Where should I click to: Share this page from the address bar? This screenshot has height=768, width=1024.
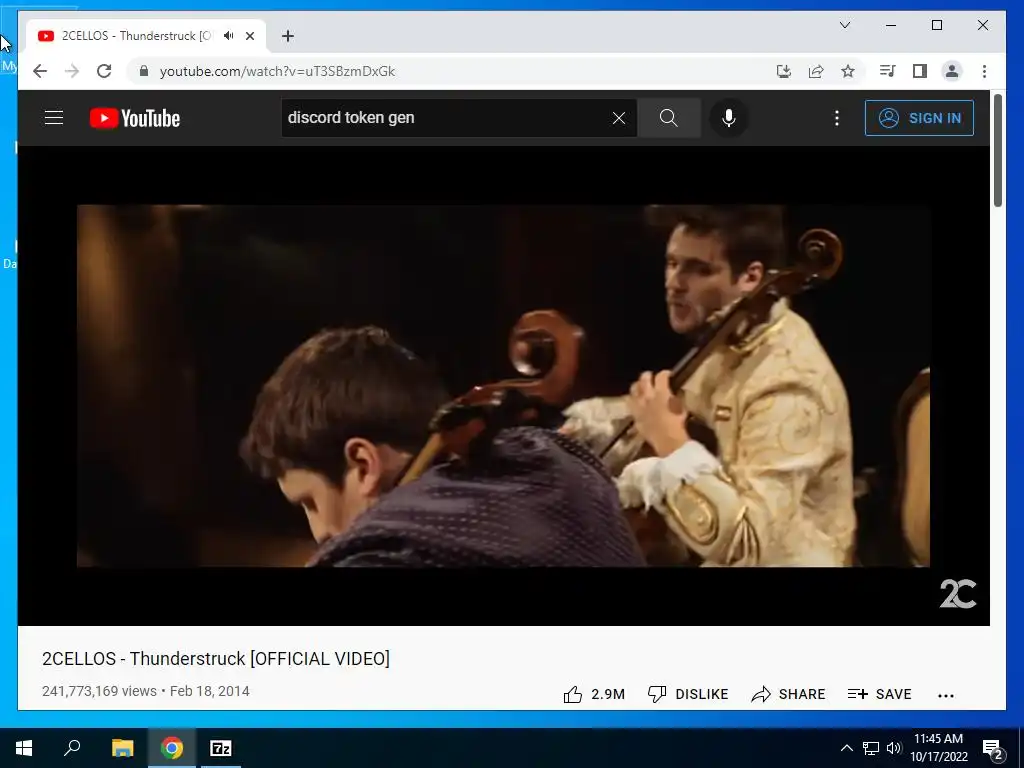[x=816, y=71]
